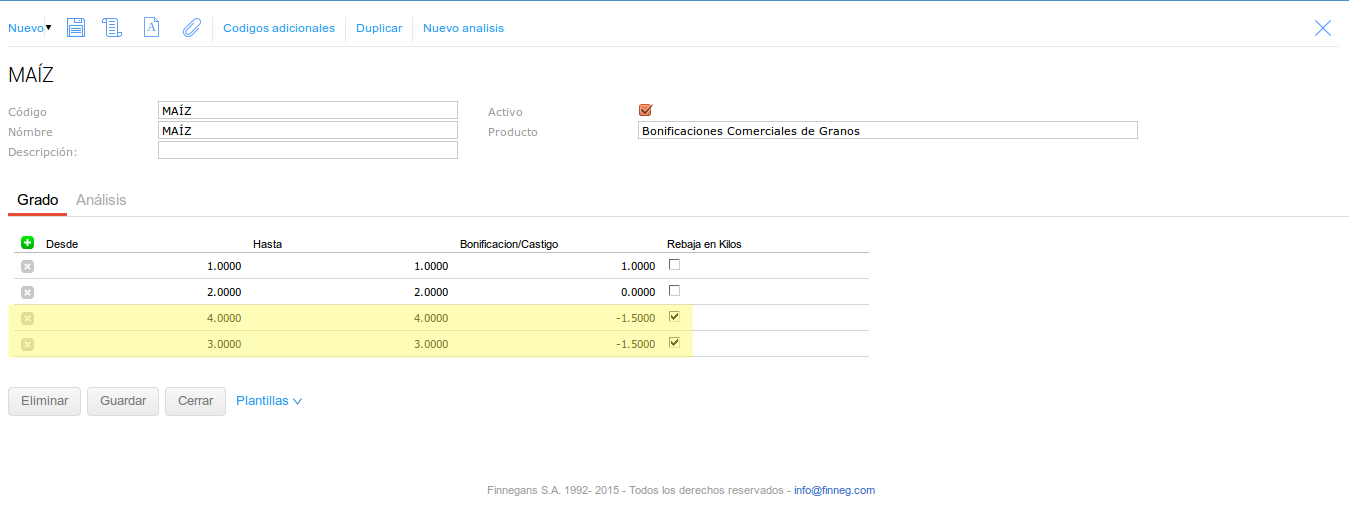Delete the highlighted row with Desde 4.0000

click(x=27, y=318)
